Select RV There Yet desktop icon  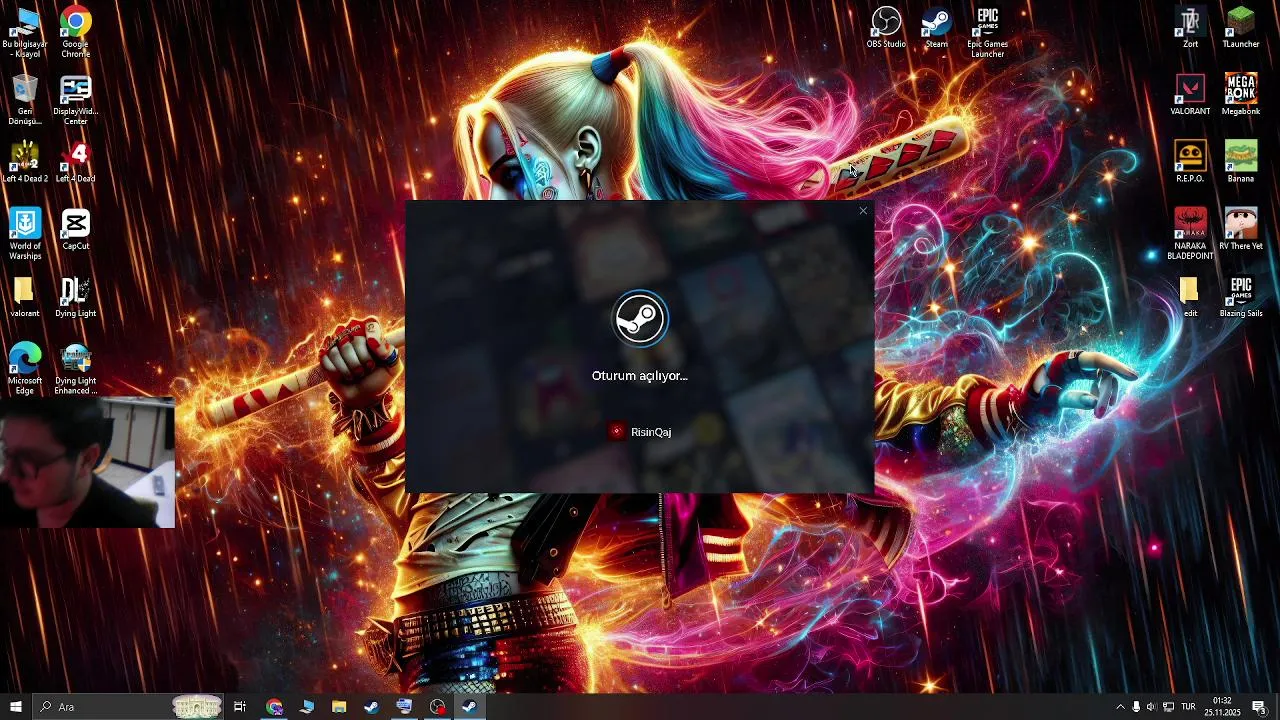(1241, 229)
